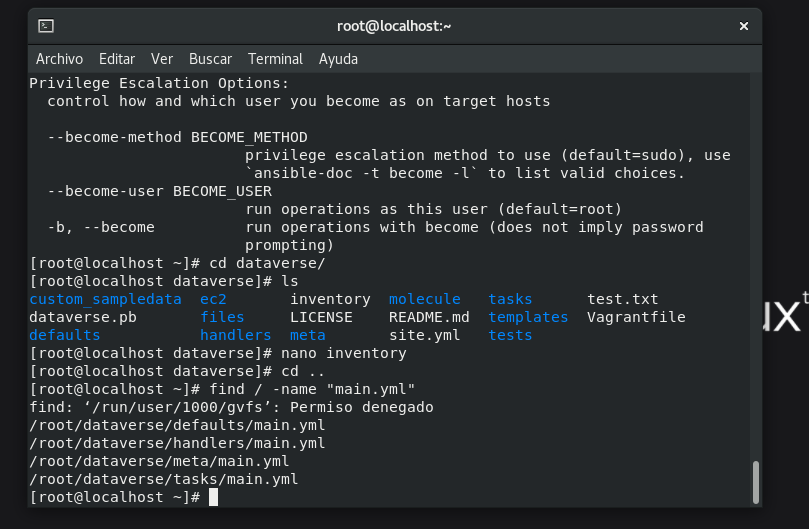Viewport: 809px width, 529px height.
Task: Open the Ver menu
Action: coord(162,59)
